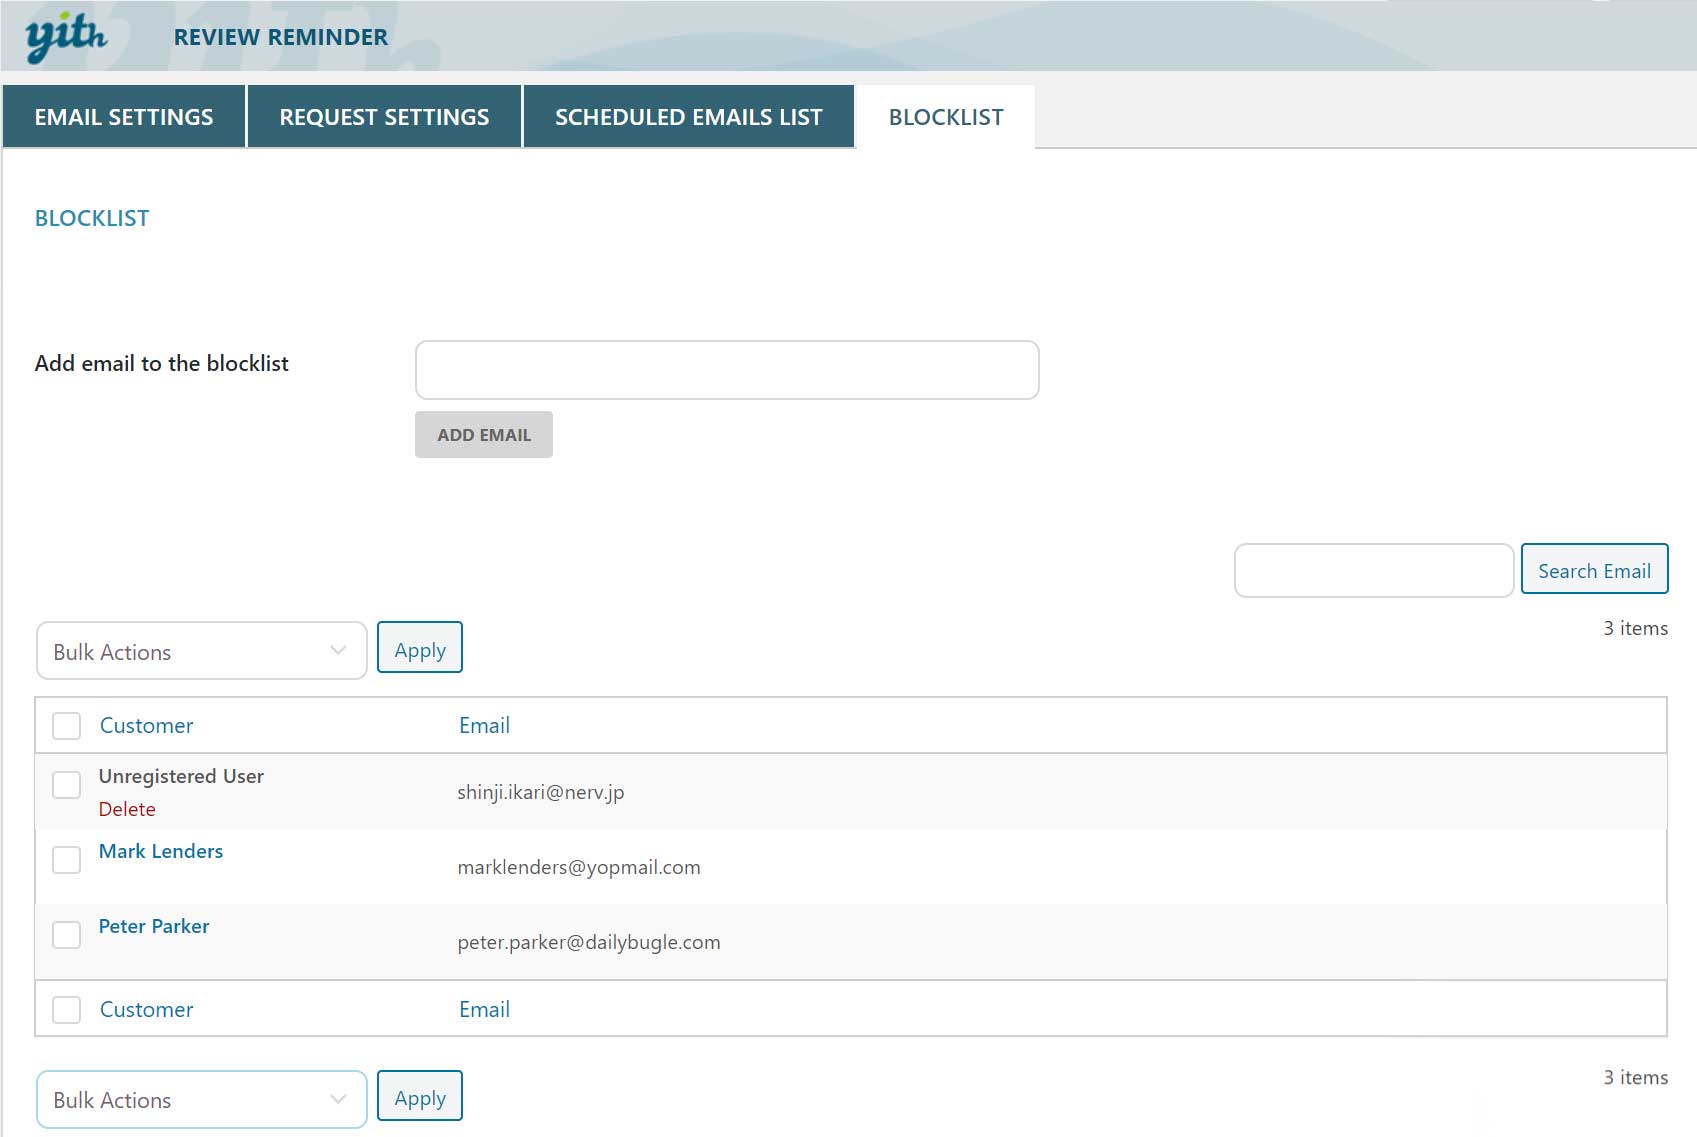The height and width of the screenshot is (1137, 1697).
Task: Check the Unregistered User row checkbox
Action: click(x=67, y=785)
